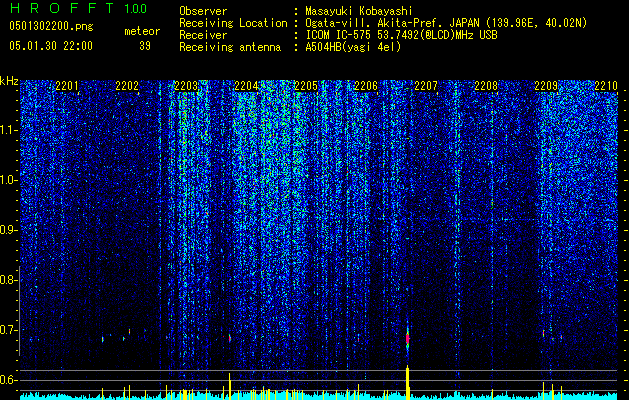Click the meteor count 39
The image size is (629, 400).
click(145, 46)
